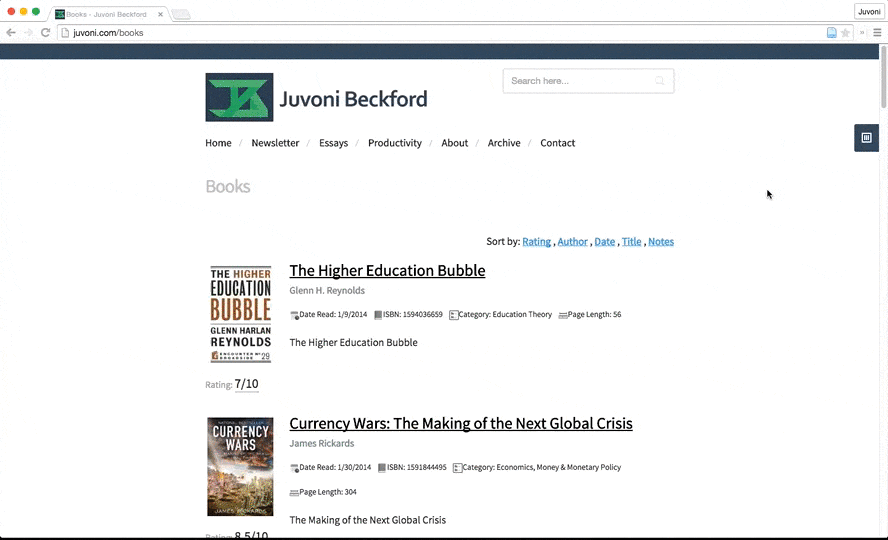Open the Newsletter menu item
The height and width of the screenshot is (540, 888).
(275, 143)
